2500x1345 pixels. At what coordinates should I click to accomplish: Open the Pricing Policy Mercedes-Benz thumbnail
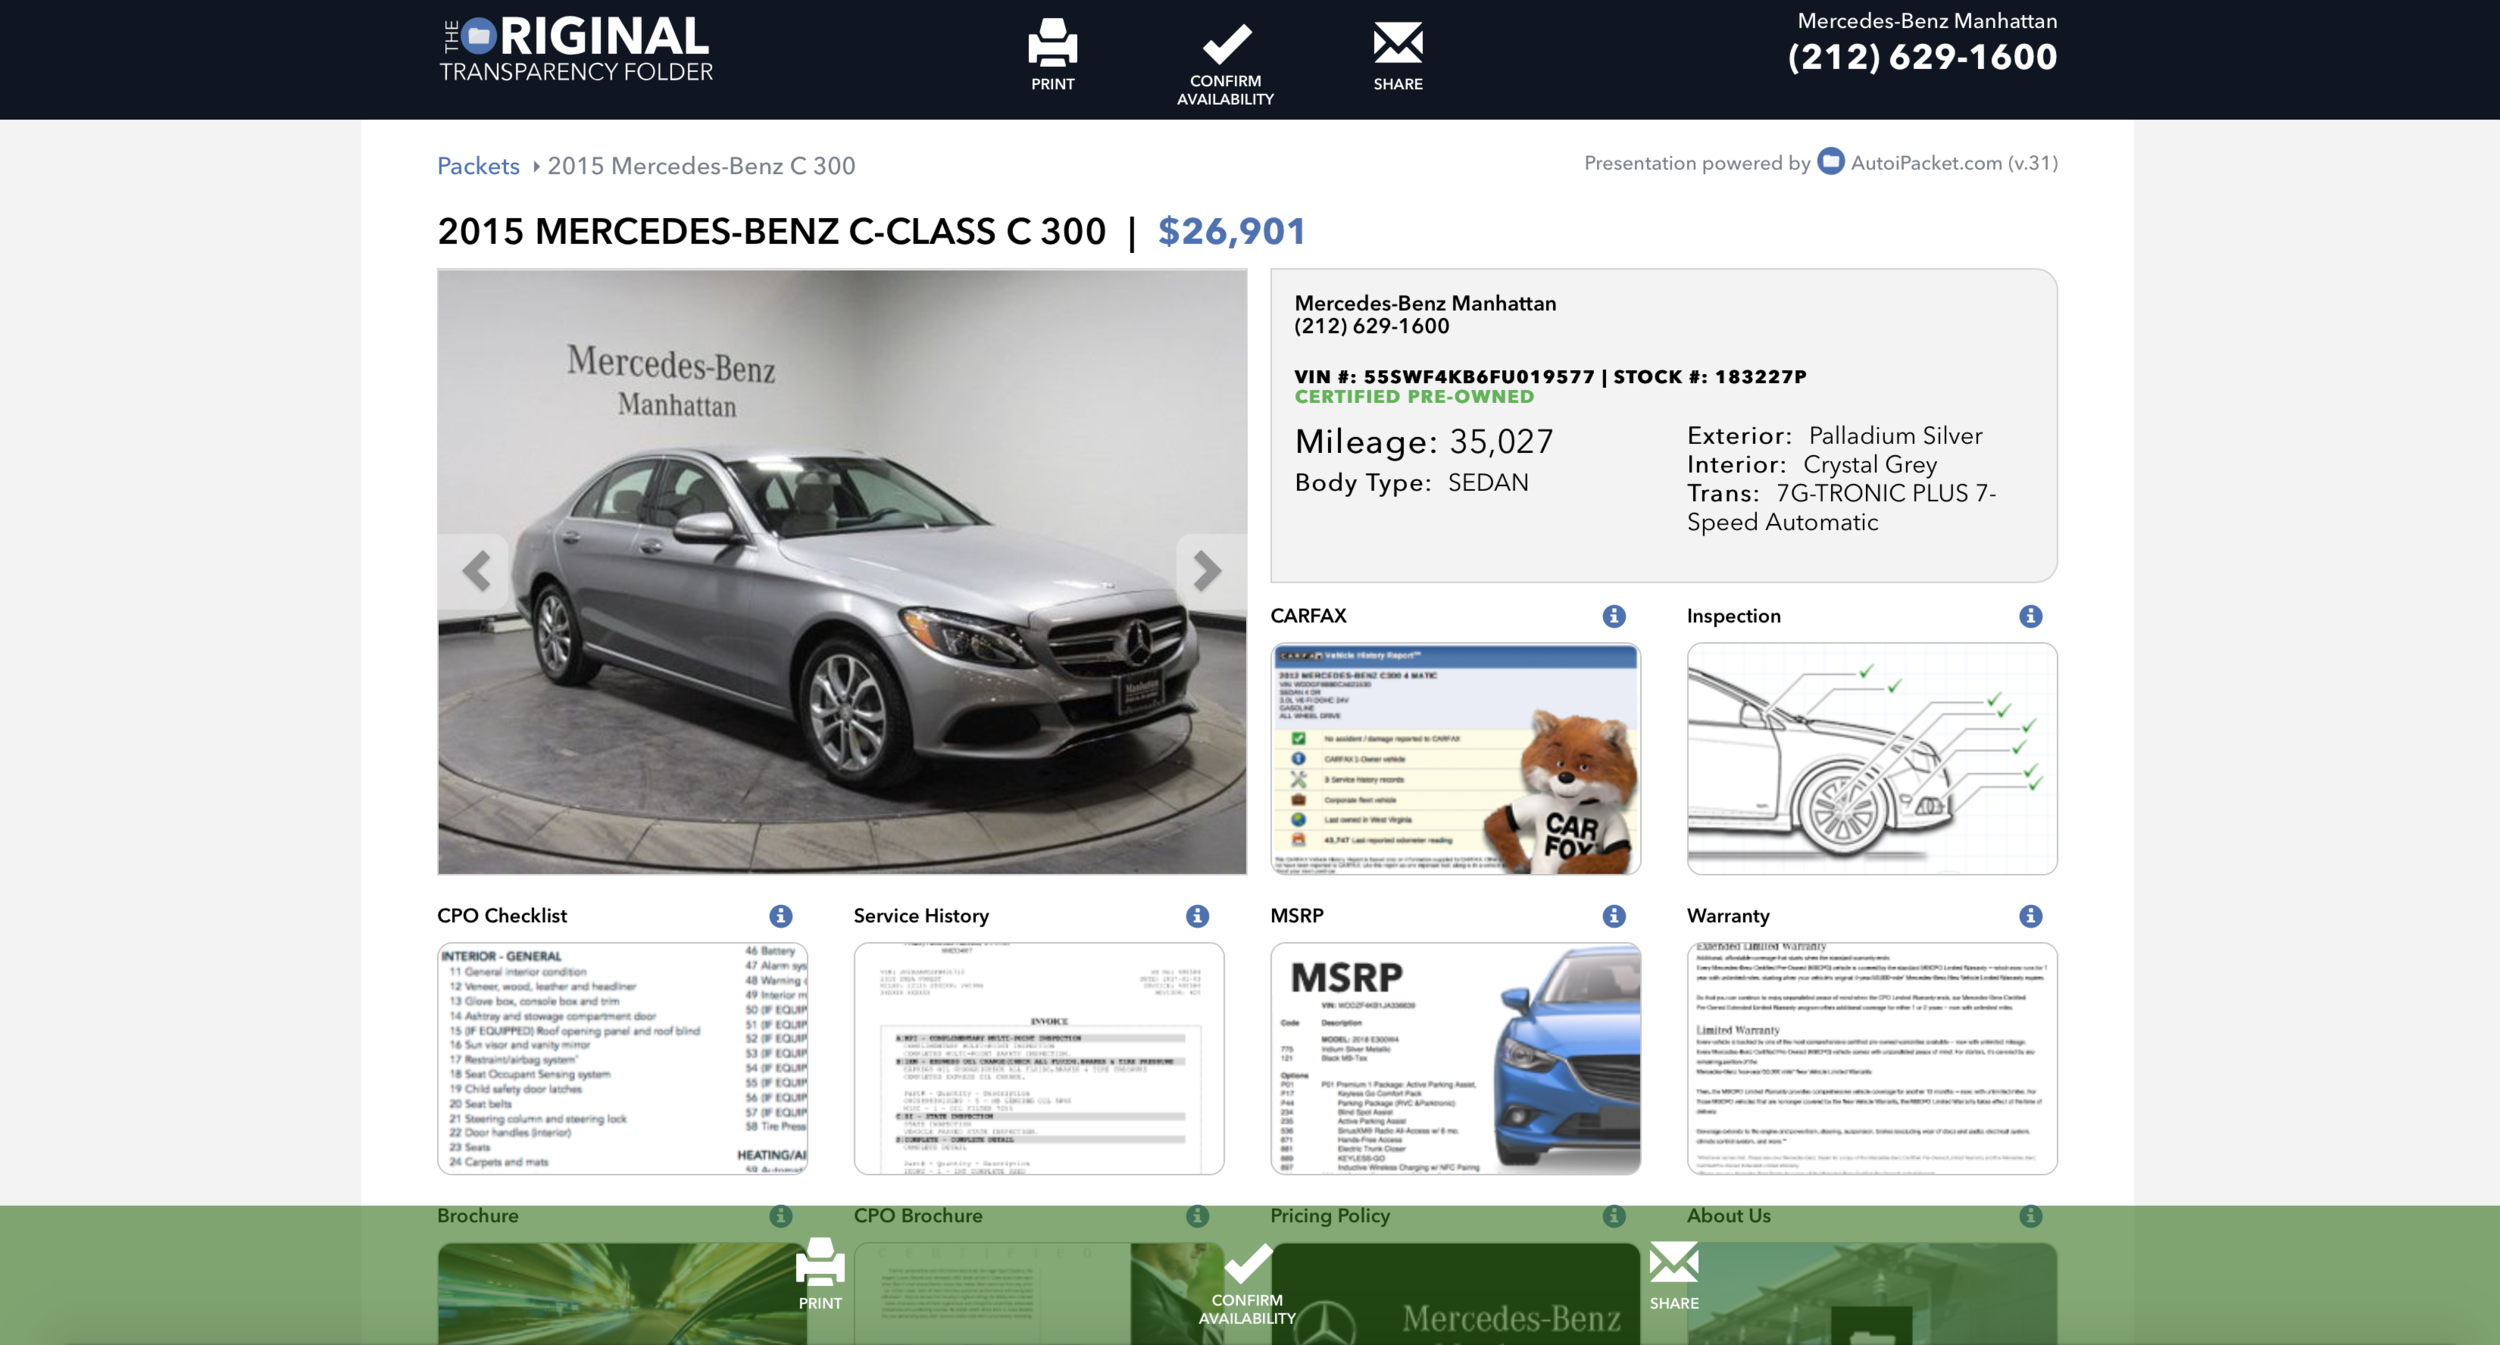tap(1455, 1293)
